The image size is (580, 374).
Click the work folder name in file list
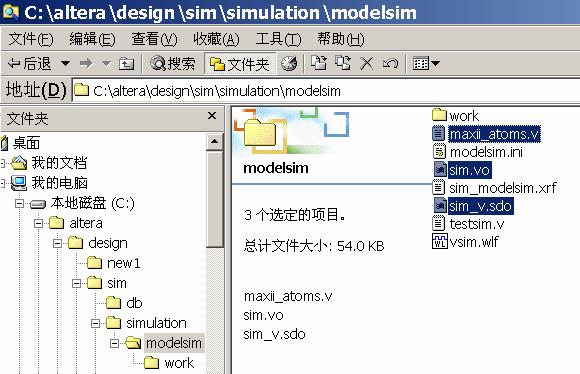(x=464, y=116)
